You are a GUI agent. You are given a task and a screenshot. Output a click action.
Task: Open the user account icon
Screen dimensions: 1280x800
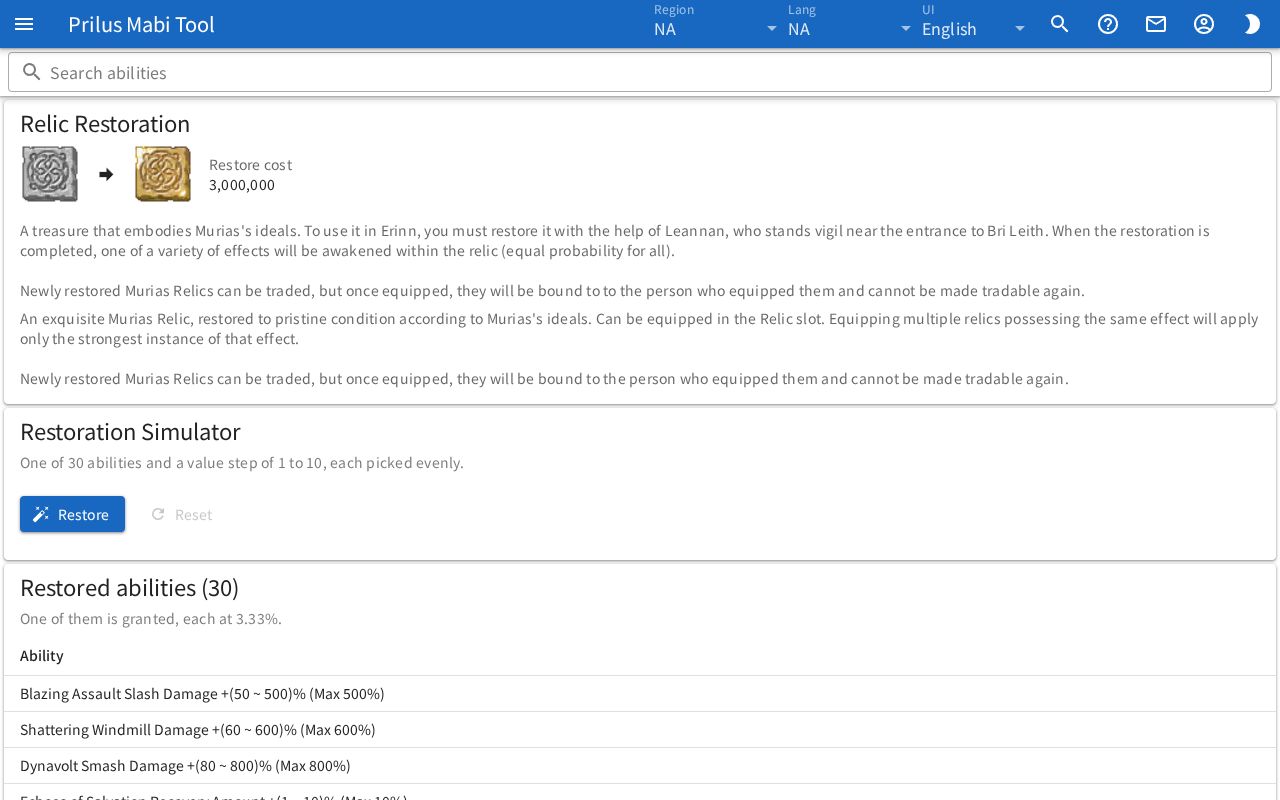point(1204,24)
